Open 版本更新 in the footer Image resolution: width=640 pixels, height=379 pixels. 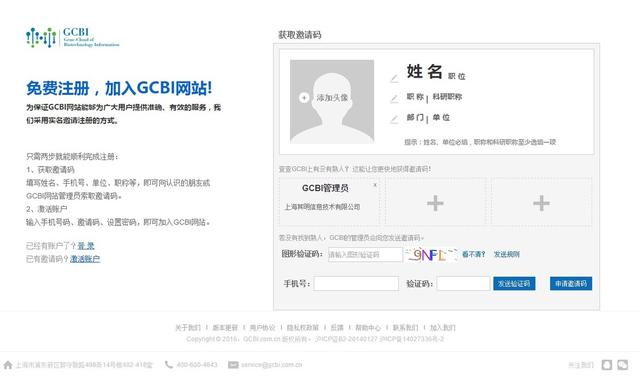coord(225,328)
